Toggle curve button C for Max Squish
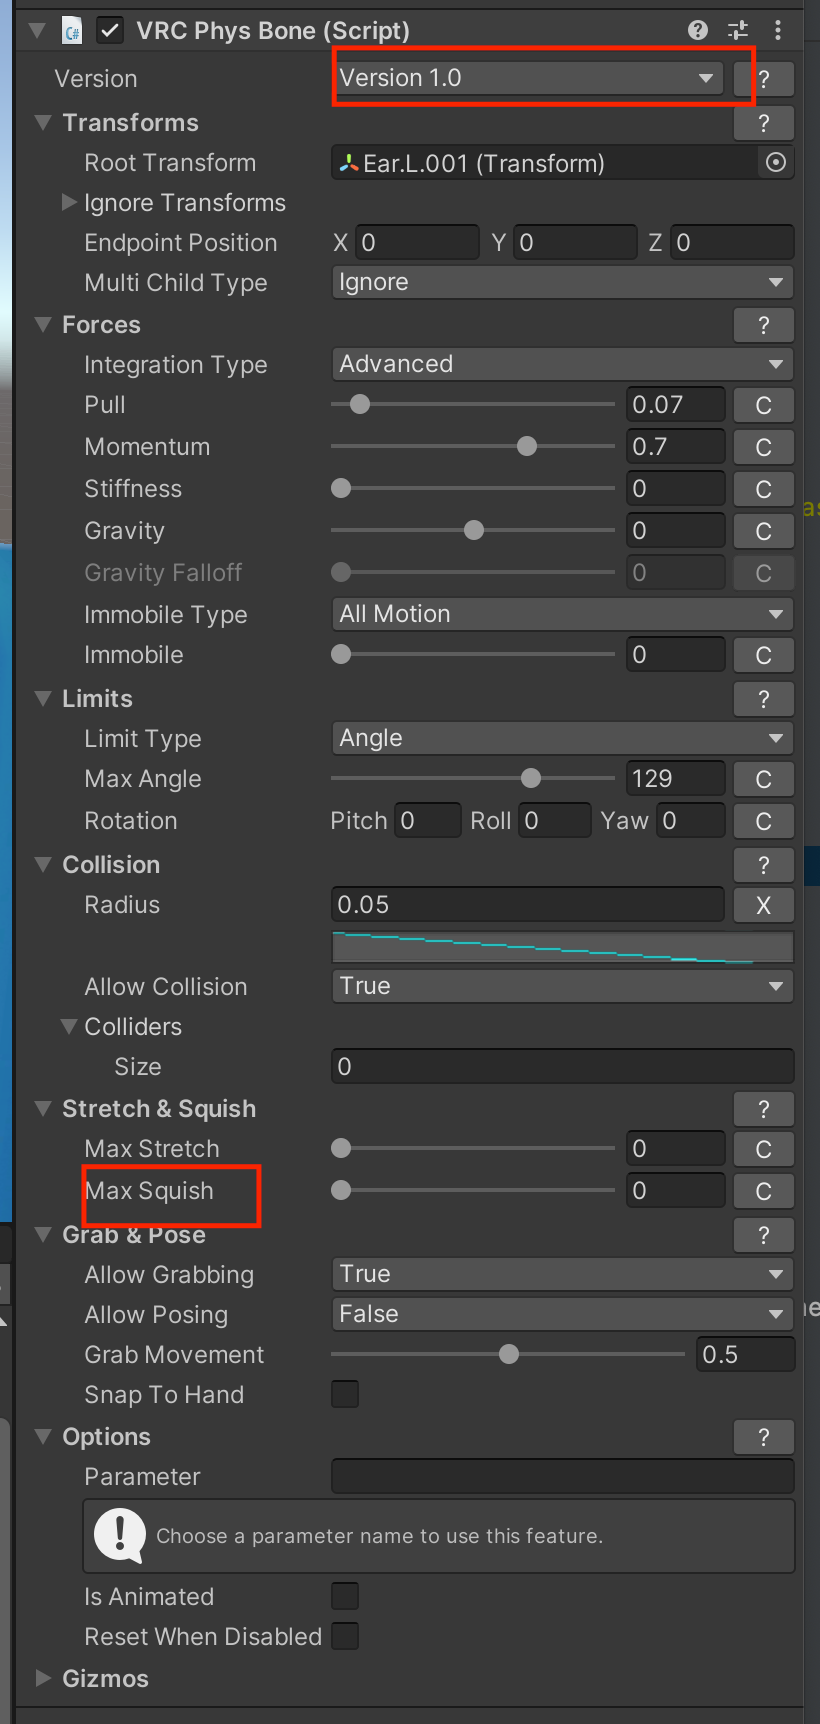The width and height of the screenshot is (820, 1724). pyautogui.click(x=764, y=1191)
